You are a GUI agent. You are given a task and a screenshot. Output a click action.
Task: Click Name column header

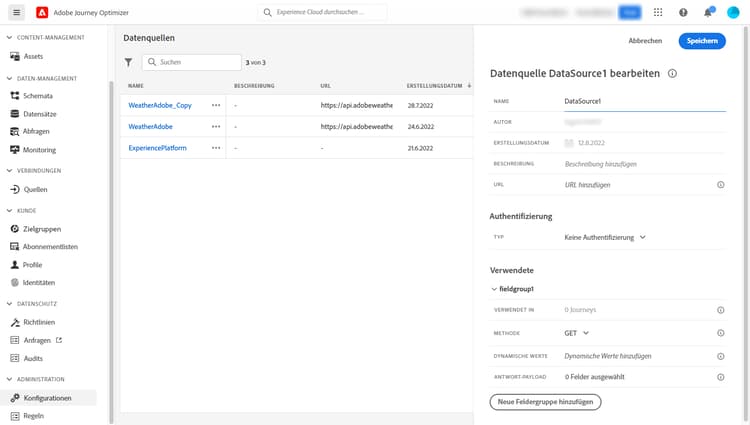(136, 86)
